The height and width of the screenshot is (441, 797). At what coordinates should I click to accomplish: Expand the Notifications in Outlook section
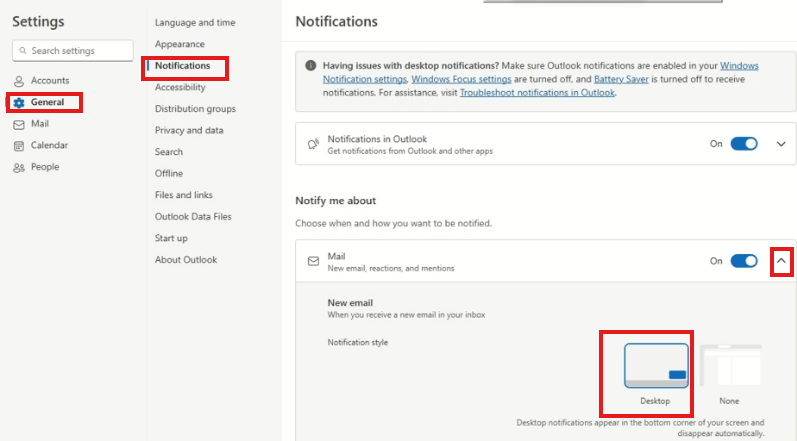(781, 144)
